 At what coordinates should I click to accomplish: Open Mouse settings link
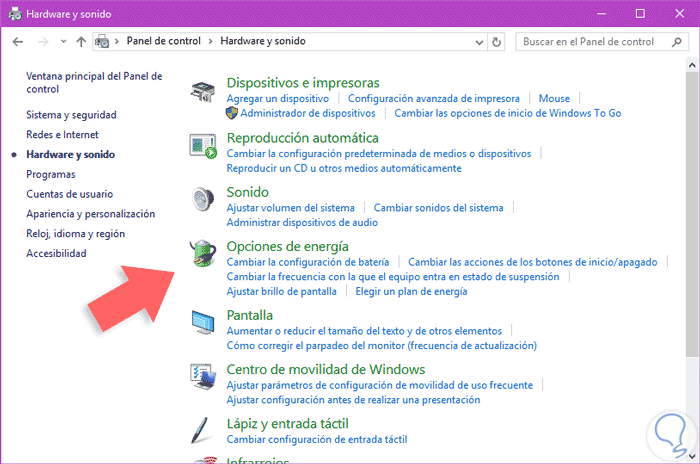554,98
